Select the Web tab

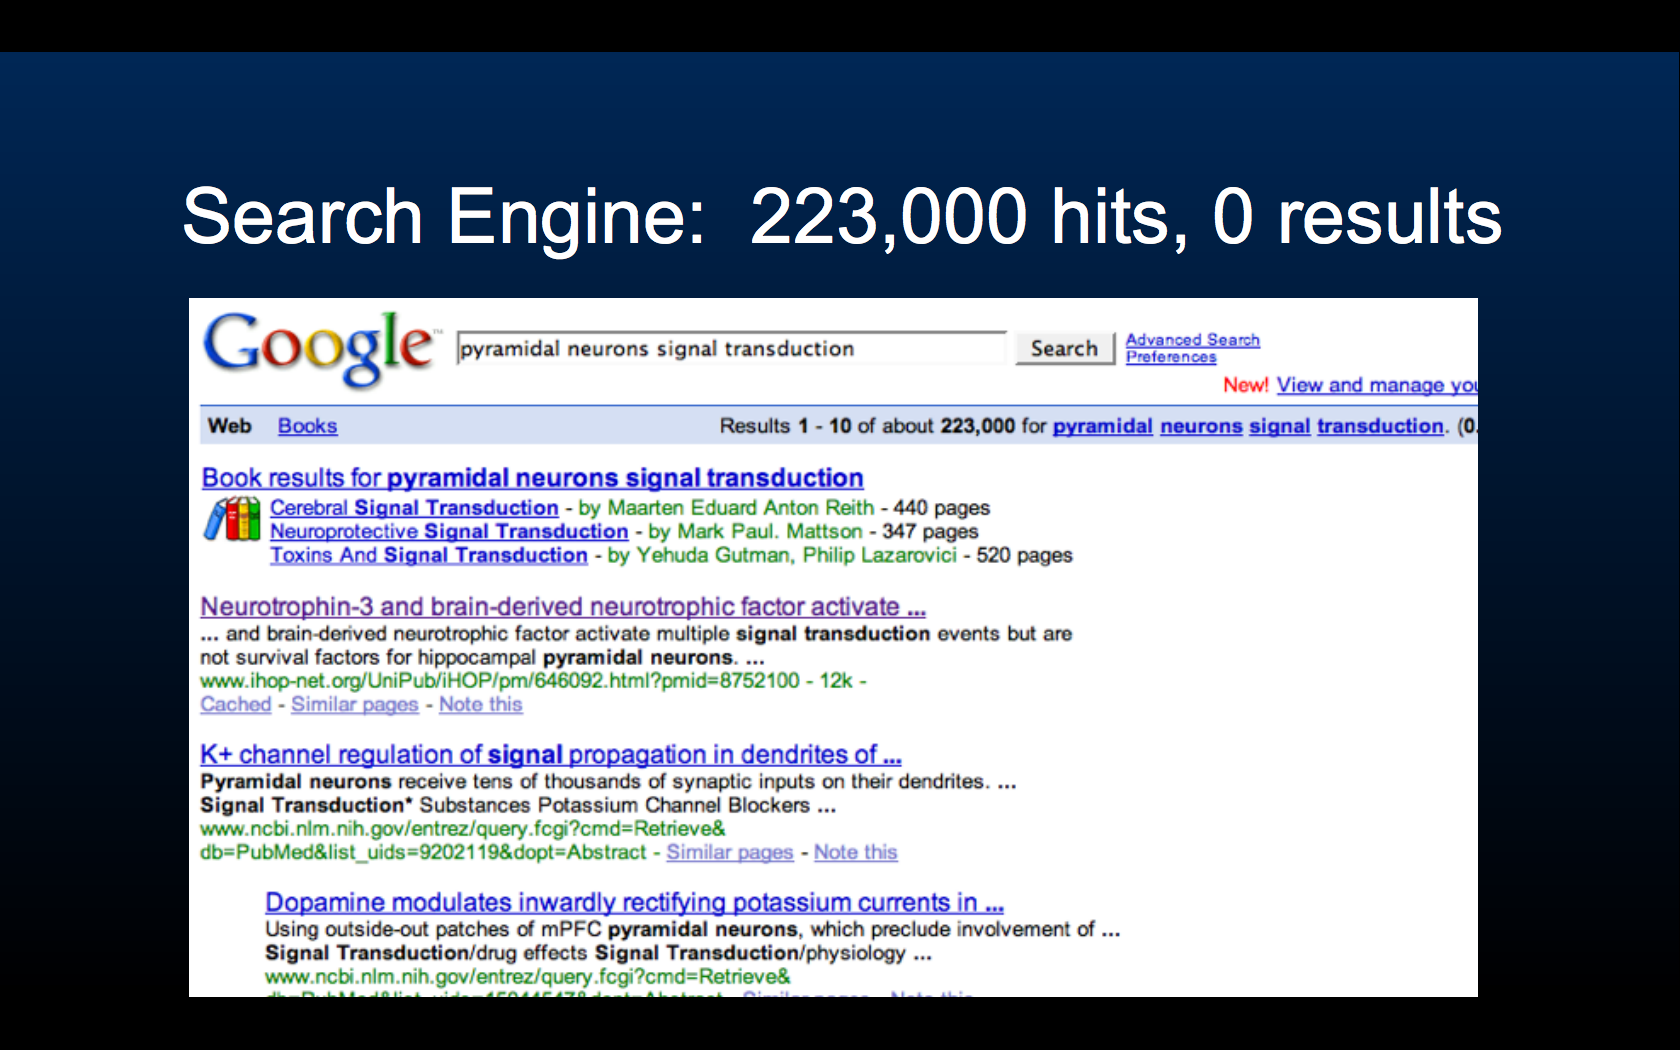pos(229,426)
